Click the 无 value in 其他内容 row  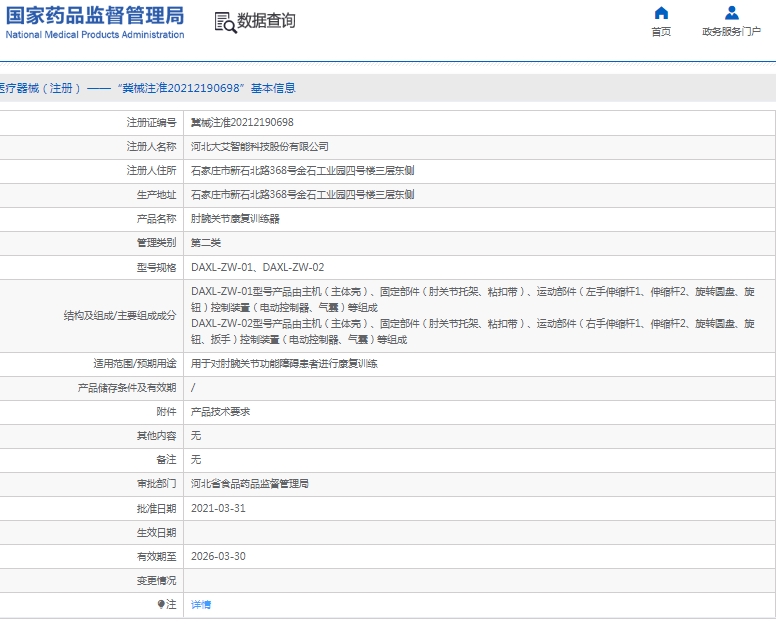coord(196,436)
